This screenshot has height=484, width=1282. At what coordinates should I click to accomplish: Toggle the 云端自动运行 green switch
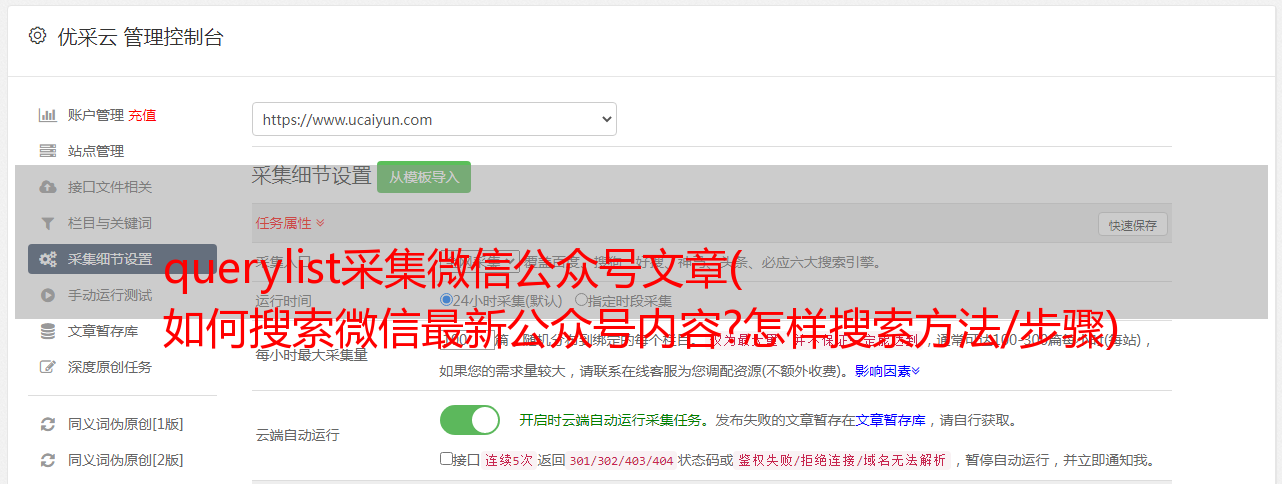pos(470,420)
